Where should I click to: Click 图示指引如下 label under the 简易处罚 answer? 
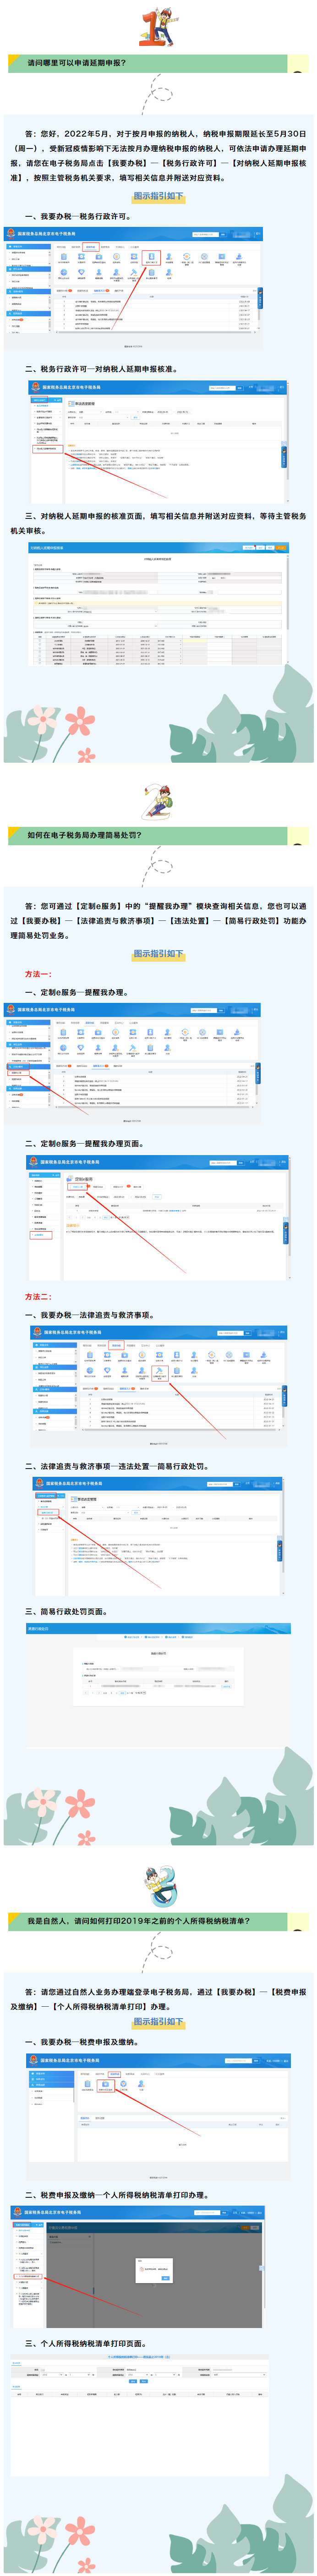(x=158, y=953)
